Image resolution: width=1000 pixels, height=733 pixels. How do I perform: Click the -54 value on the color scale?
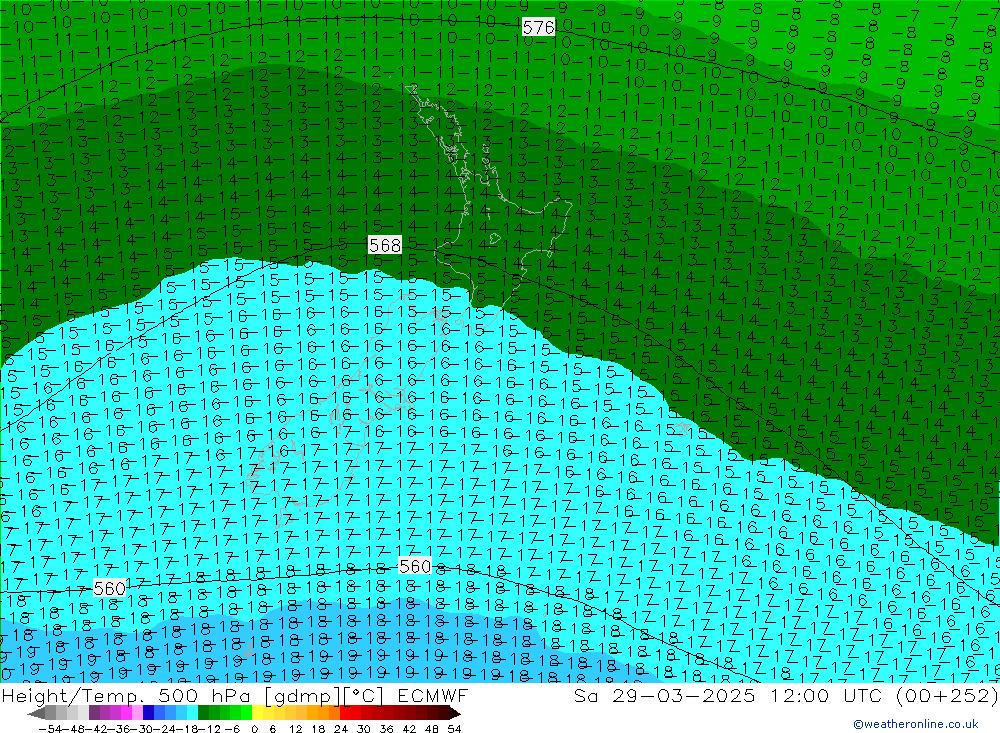tap(48, 729)
